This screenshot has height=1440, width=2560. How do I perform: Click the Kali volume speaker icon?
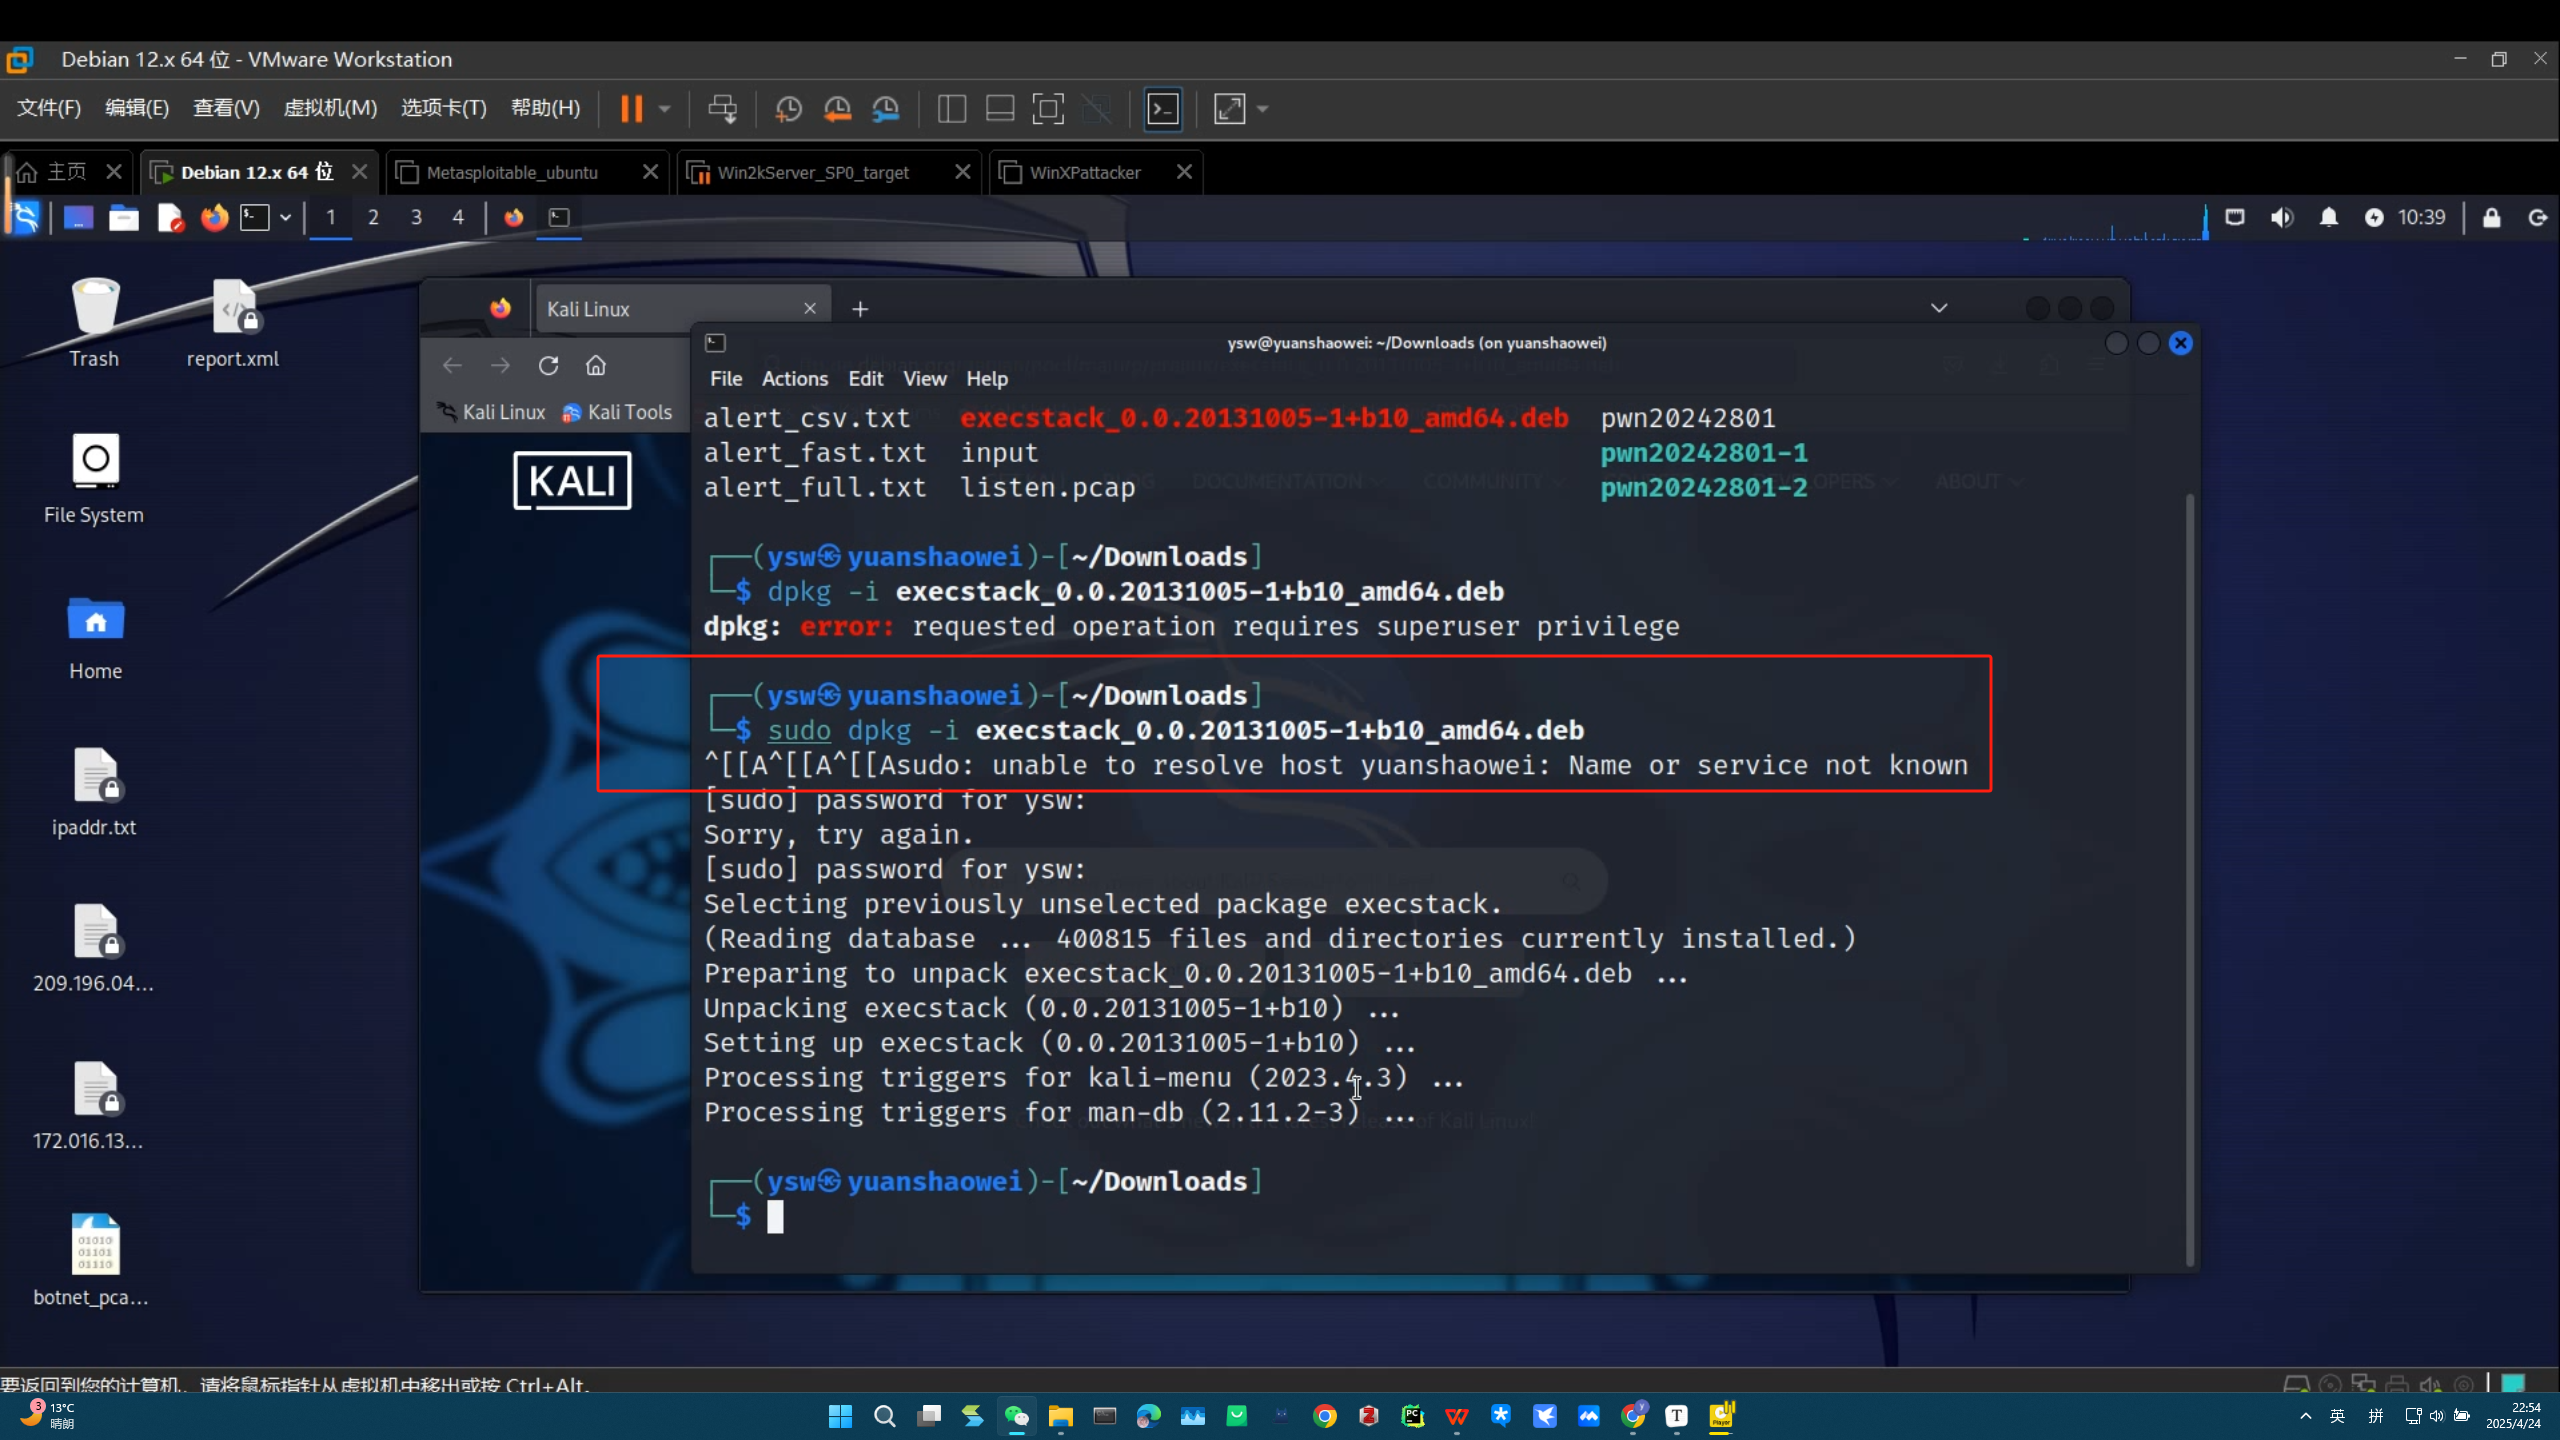(x=2281, y=217)
